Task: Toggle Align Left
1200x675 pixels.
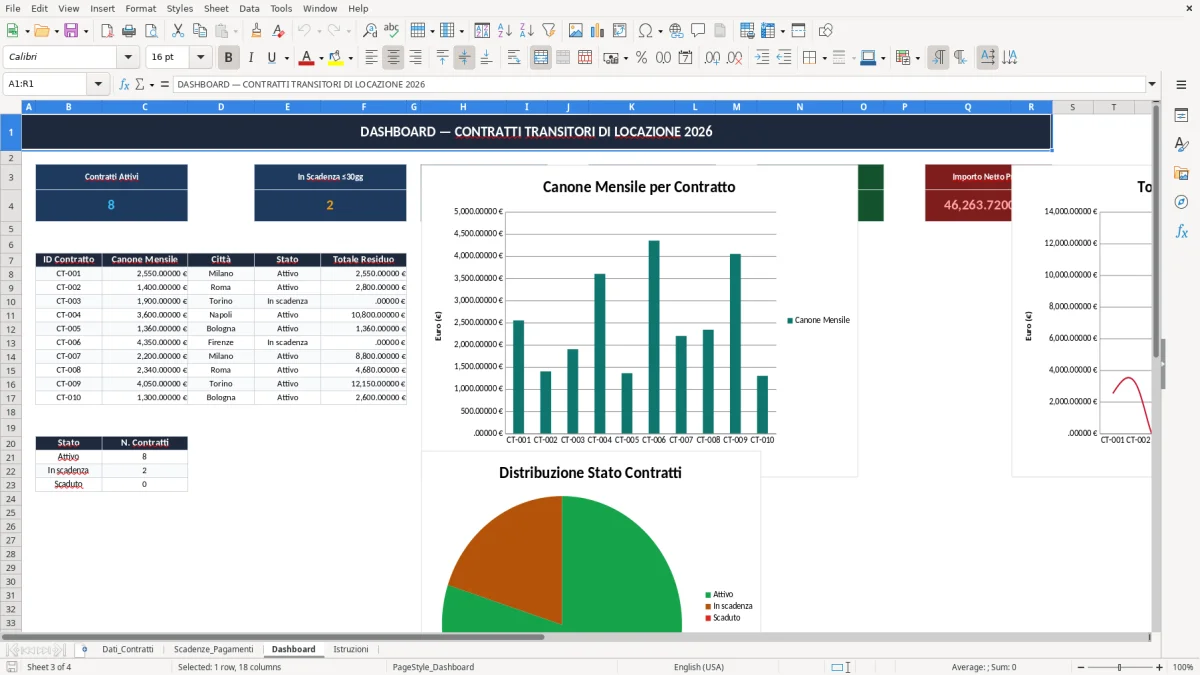Action: (x=372, y=58)
